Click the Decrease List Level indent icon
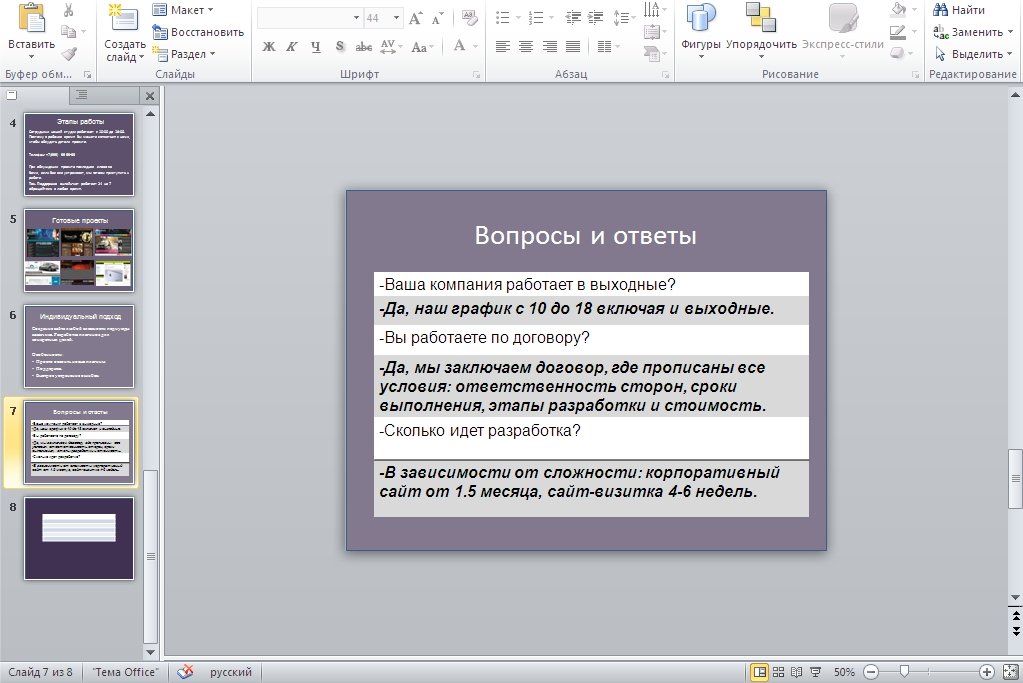Viewport: 1023px width, 683px height. [573, 18]
